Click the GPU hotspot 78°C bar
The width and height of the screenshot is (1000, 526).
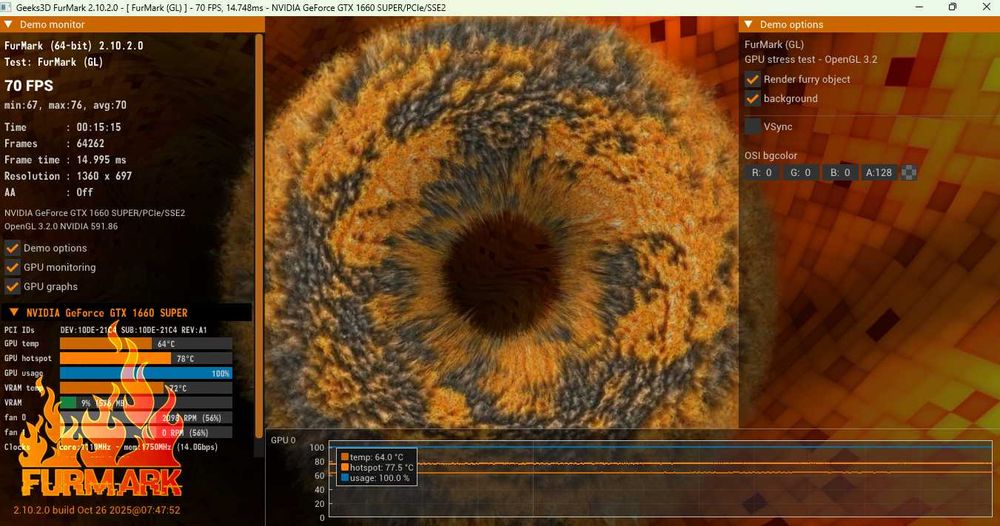click(x=146, y=358)
